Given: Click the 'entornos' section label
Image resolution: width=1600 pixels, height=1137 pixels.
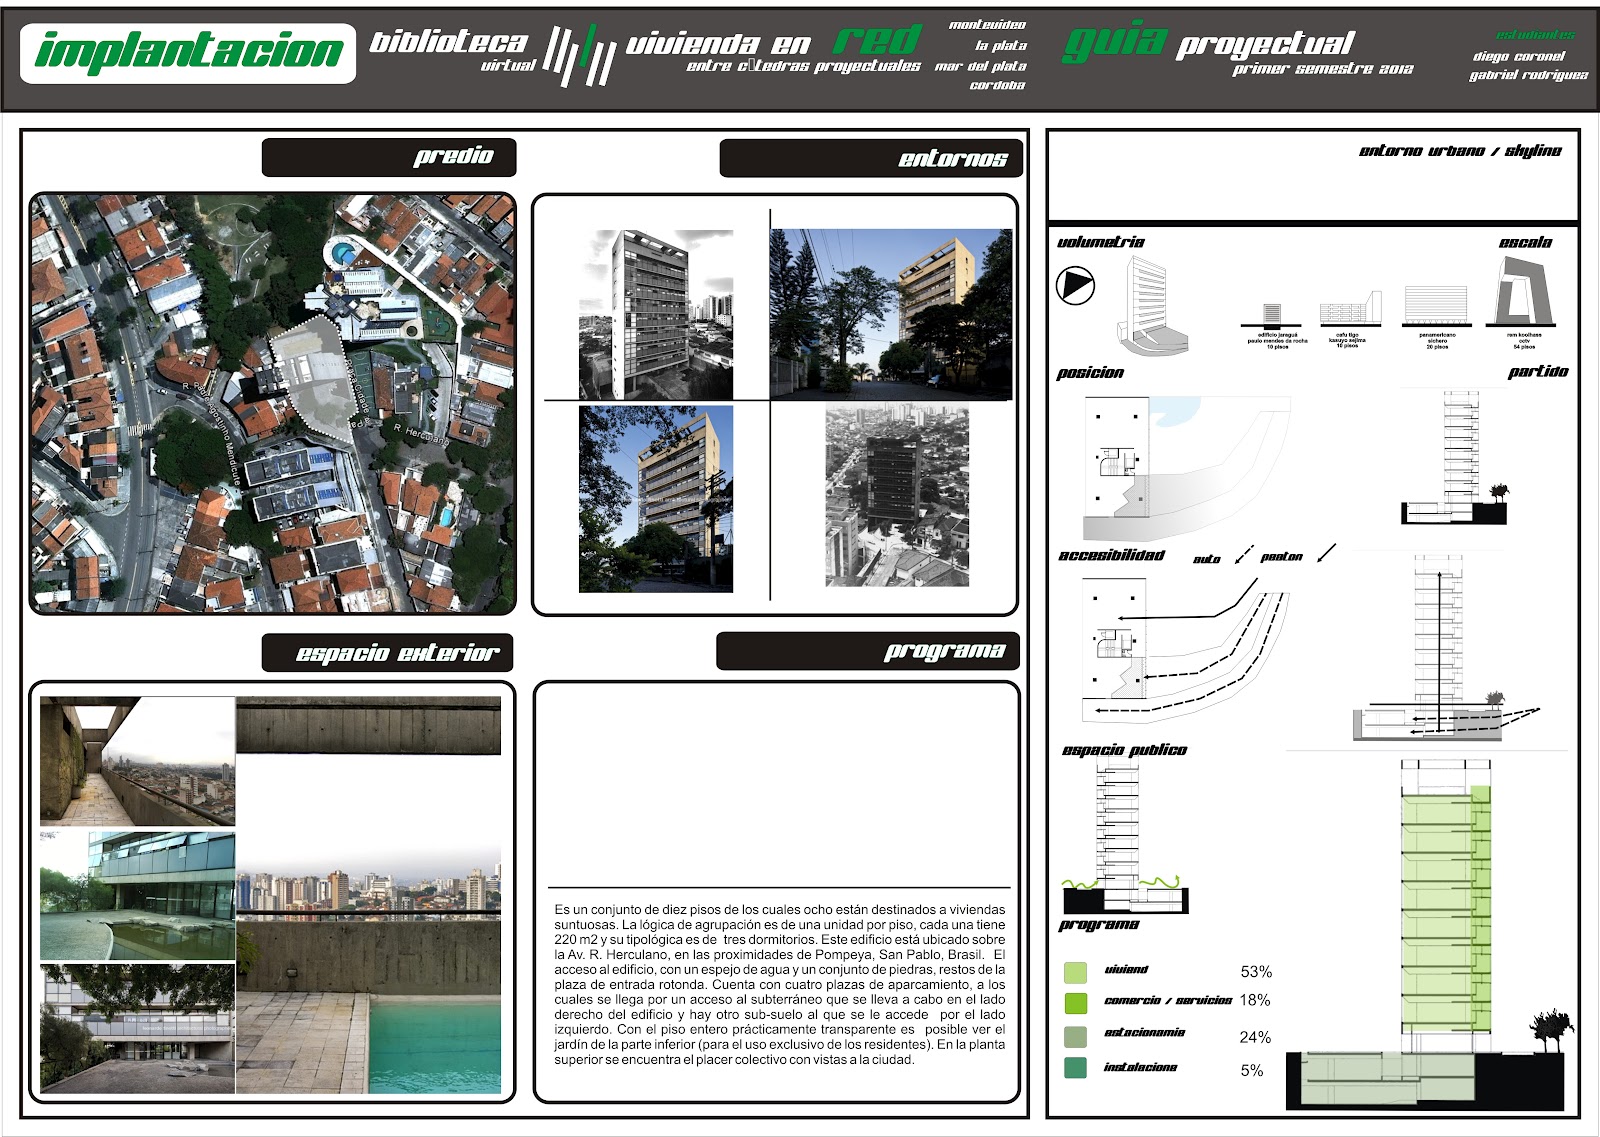Looking at the screenshot, I should (871, 158).
